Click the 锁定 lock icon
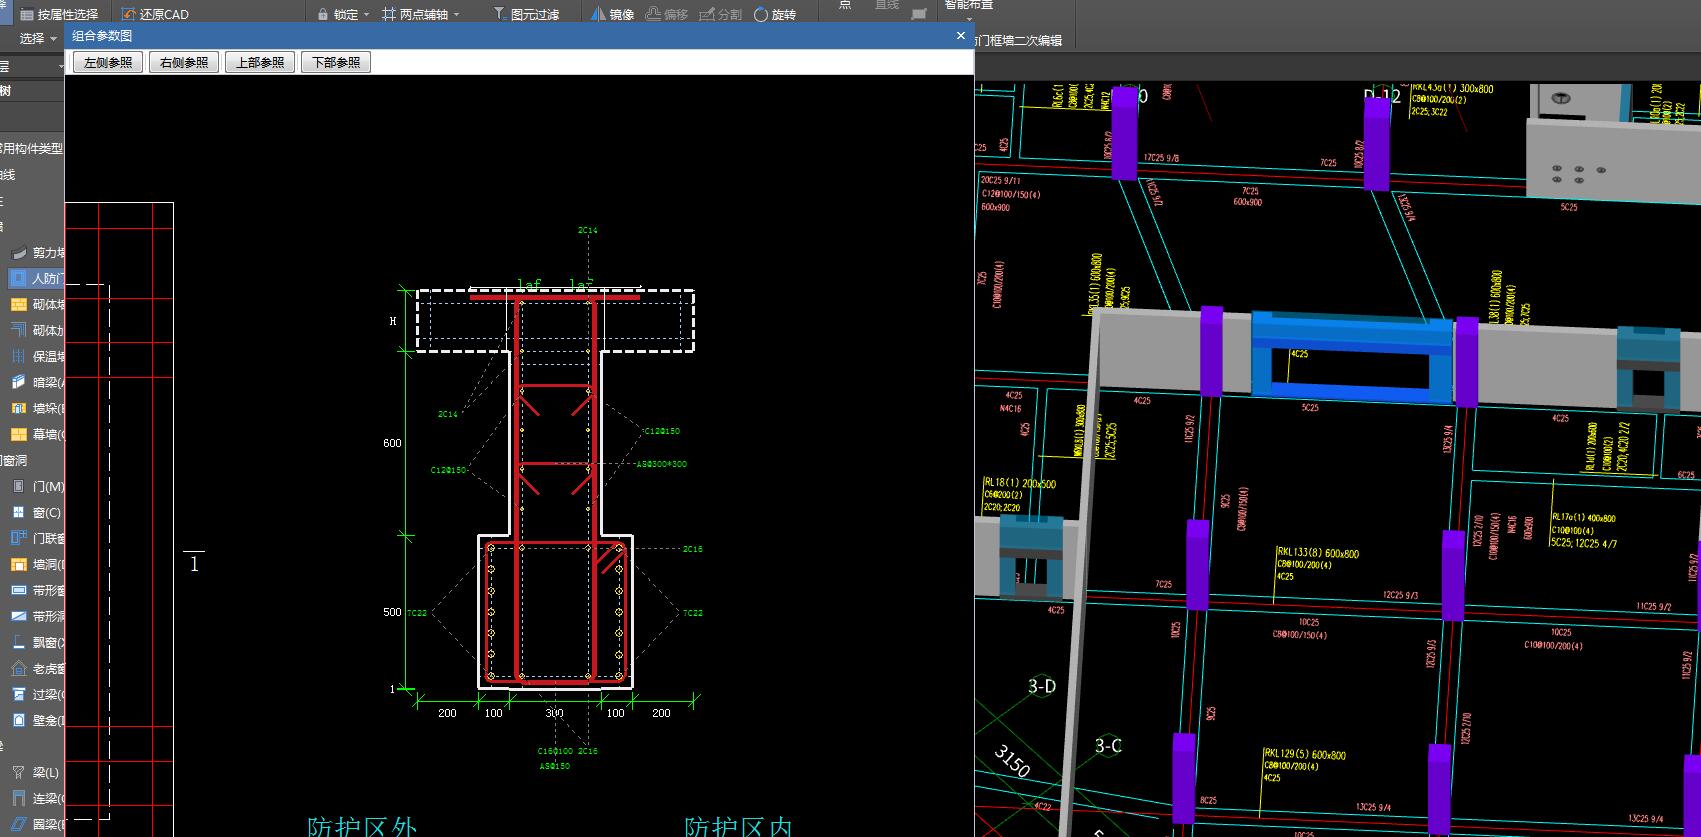 pos(323,14)
